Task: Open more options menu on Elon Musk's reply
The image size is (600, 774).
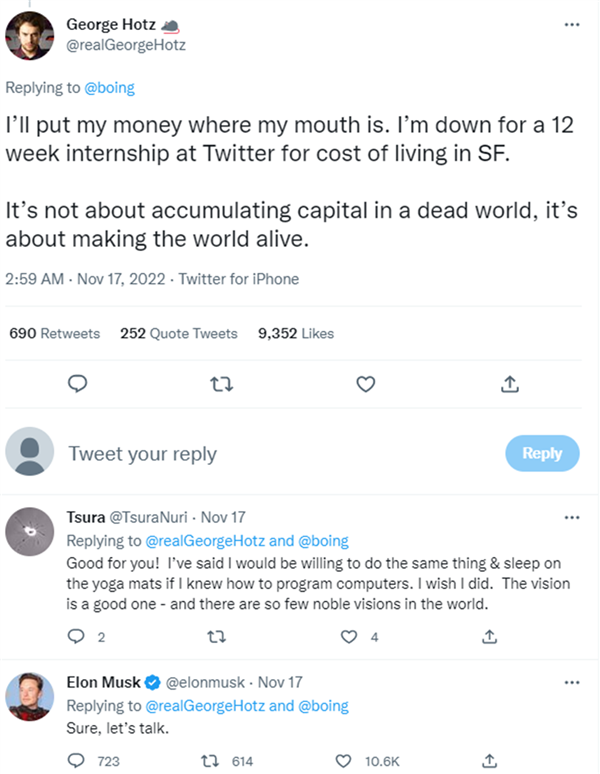Action: coord(572,682)
